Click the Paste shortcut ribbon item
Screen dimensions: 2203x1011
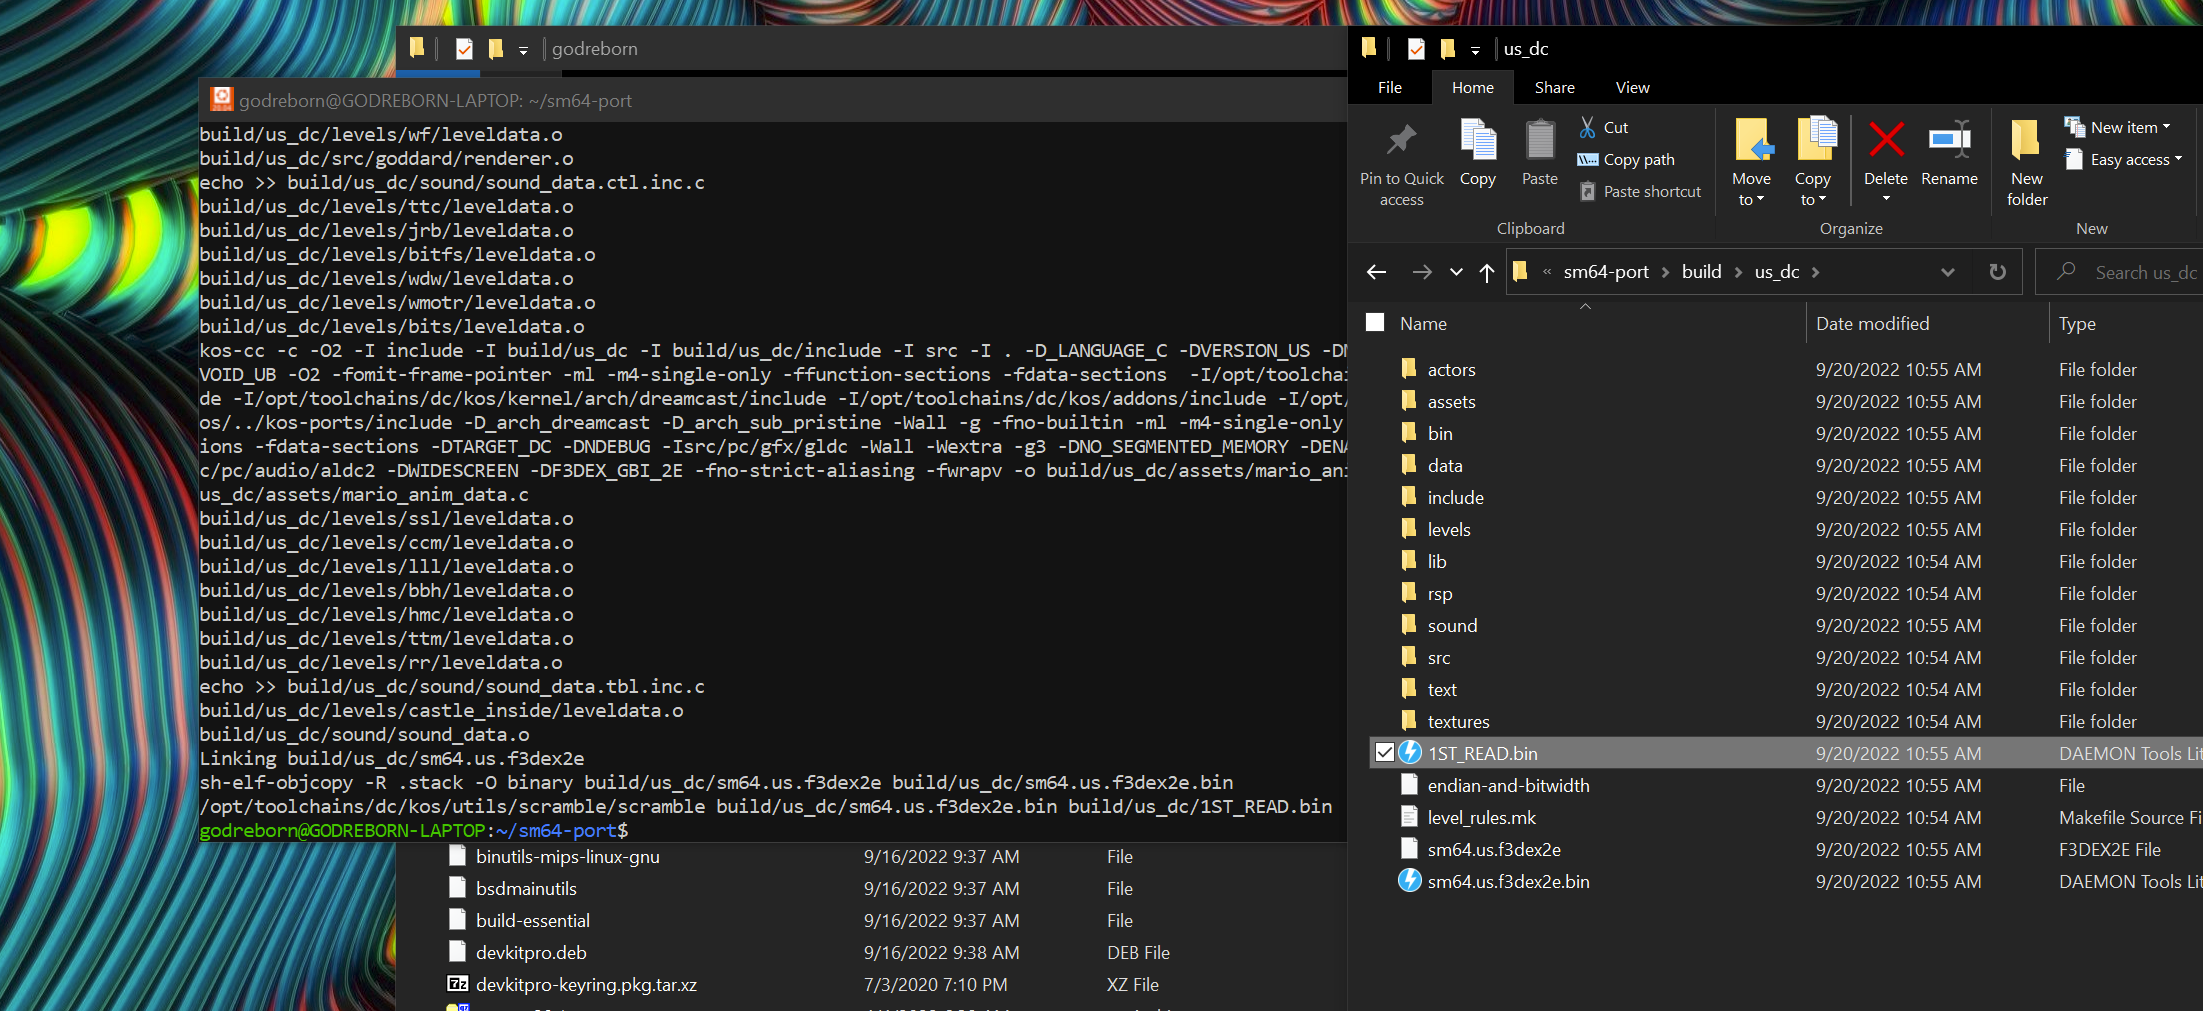point(1640,192)
